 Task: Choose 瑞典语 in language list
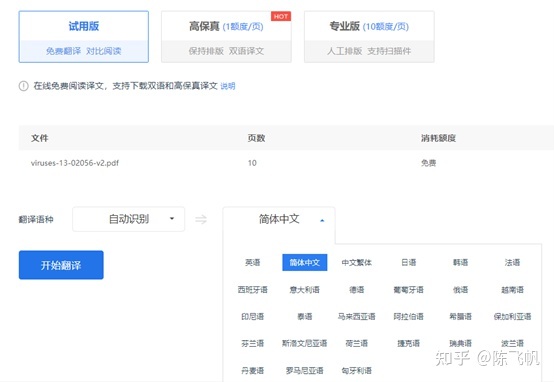click(460, 343)
